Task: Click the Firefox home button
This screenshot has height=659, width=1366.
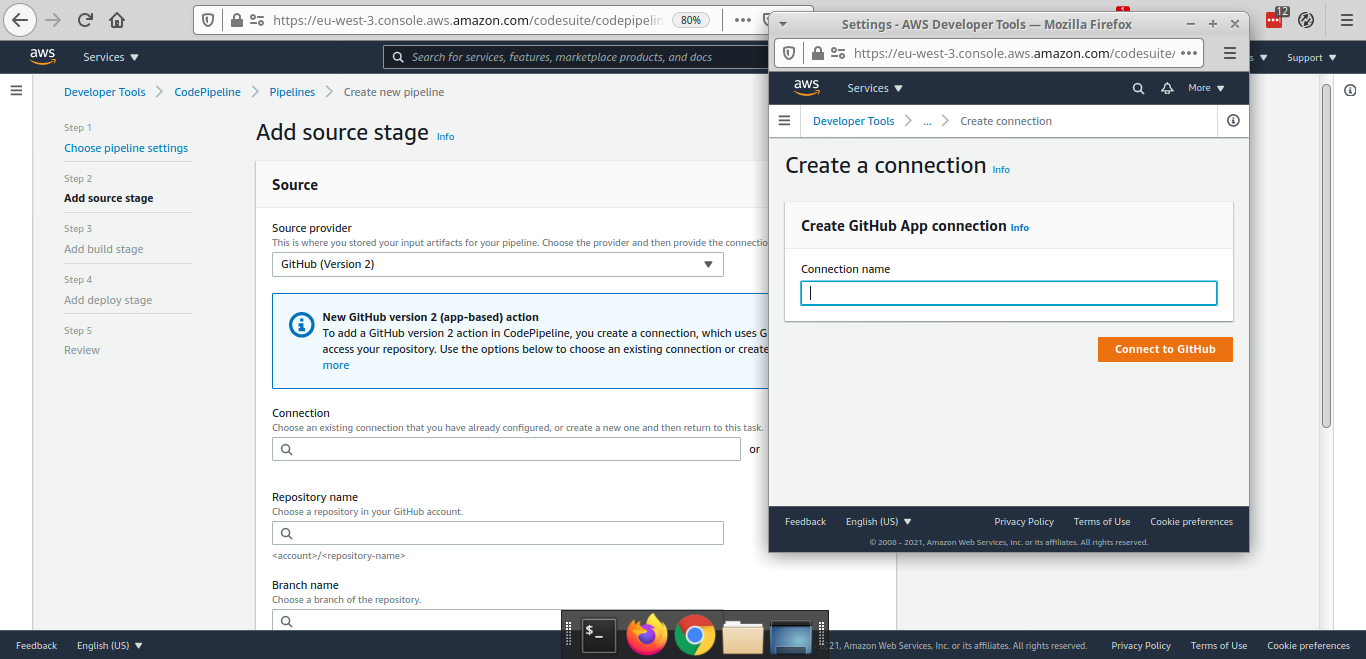Action: click(x=117, y=20)
